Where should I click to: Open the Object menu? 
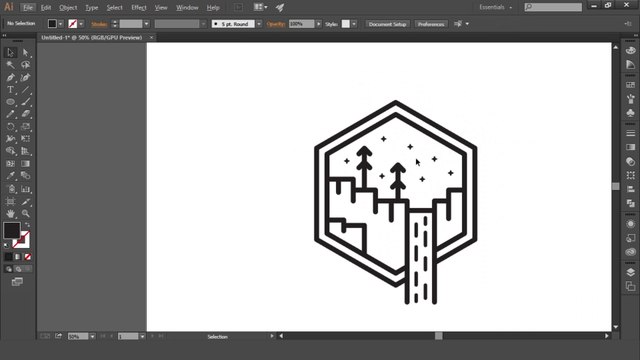click(68, 7)
